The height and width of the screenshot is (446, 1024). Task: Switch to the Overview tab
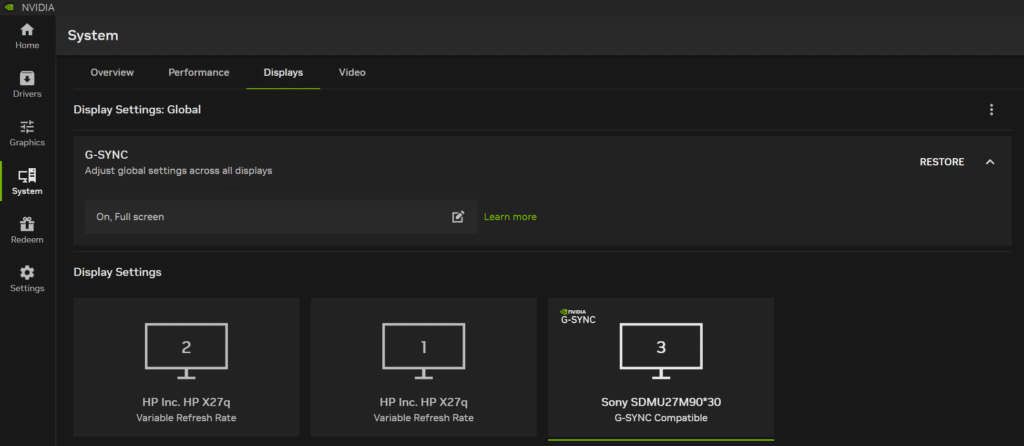point(112,72)
